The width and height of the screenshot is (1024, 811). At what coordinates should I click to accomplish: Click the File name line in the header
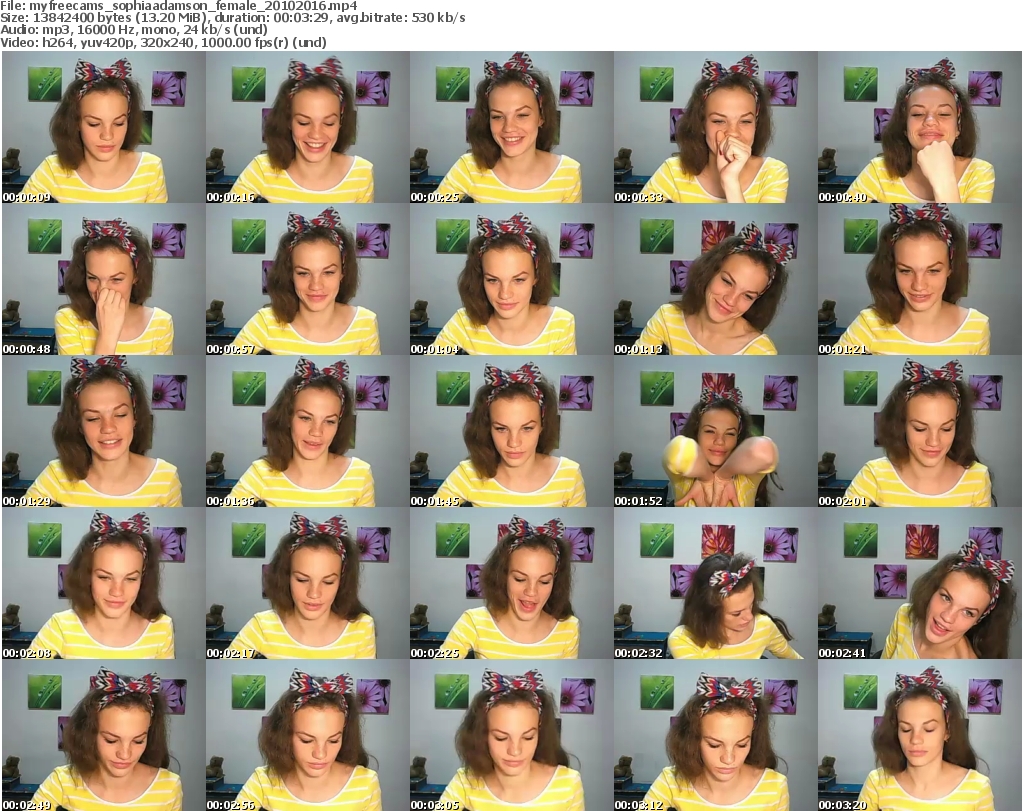(x=179, y=6)
